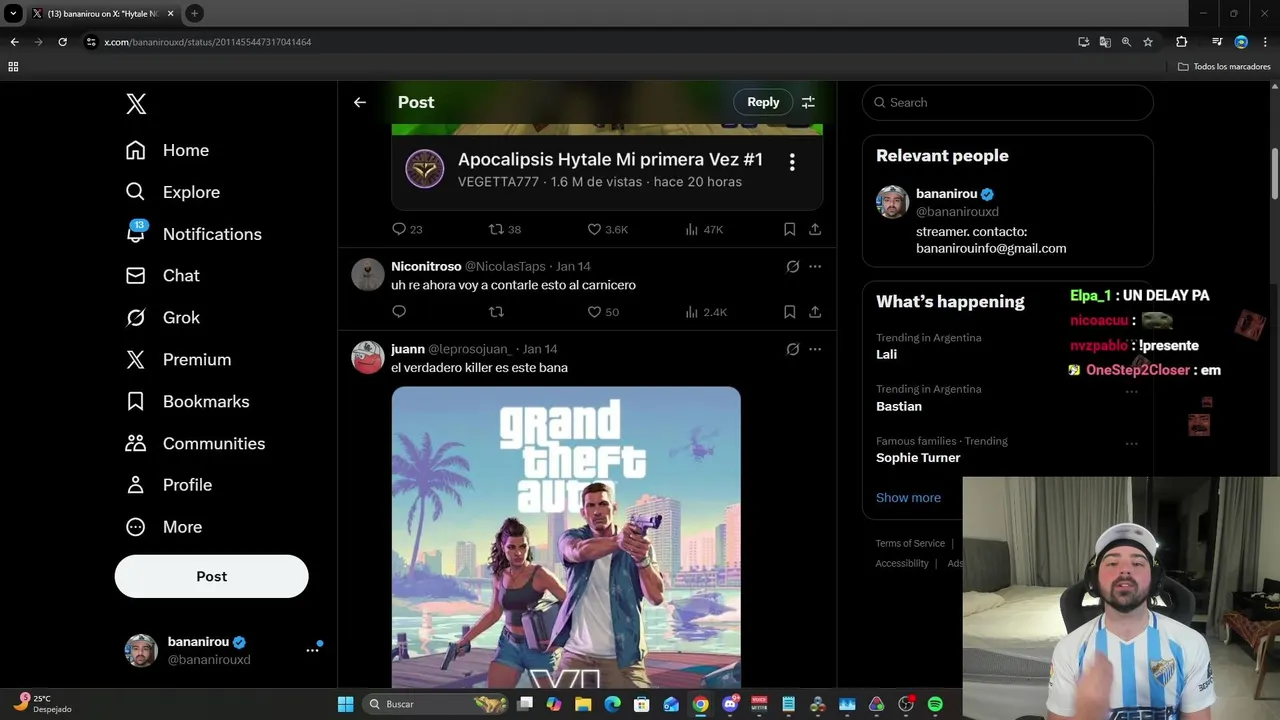Click the Grok icon on Niconitroso's reply
Viewport: 1280px width, 720px height.
(x=793, y=266)
